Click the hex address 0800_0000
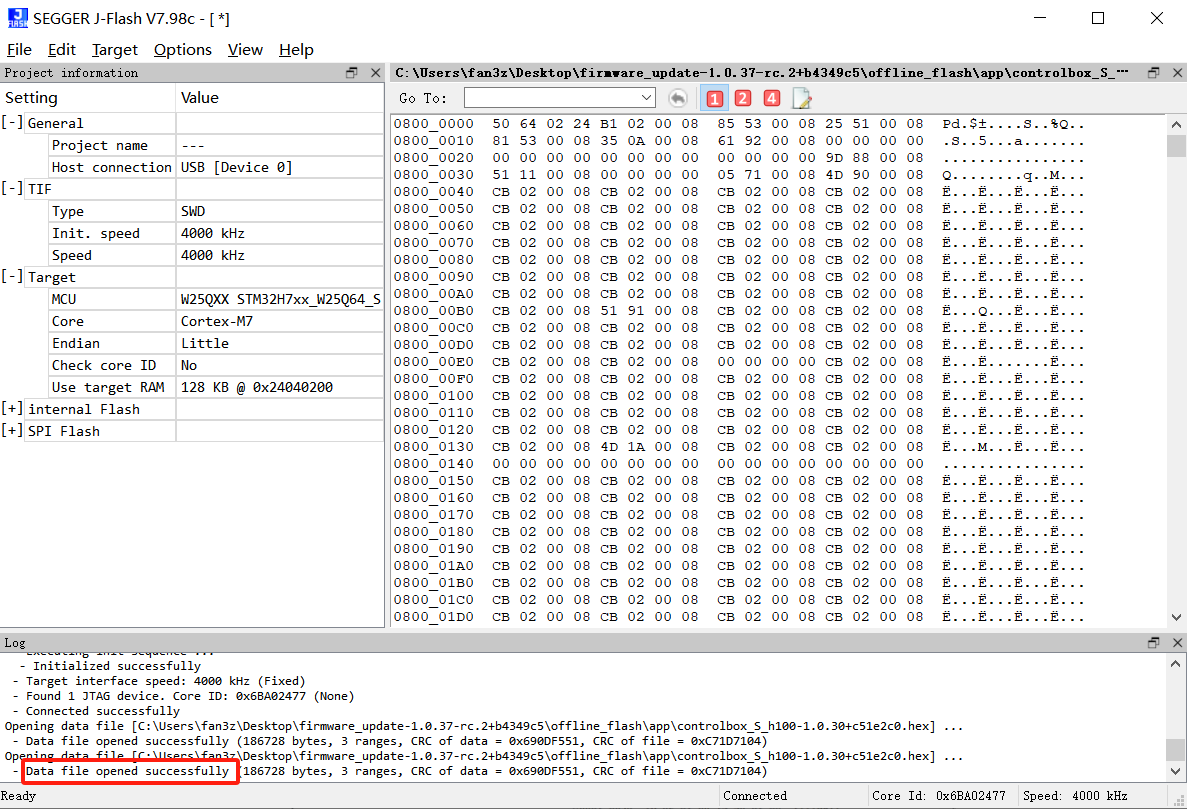The height and width of the screenshot is (809, 1187). tap(433, 123)
